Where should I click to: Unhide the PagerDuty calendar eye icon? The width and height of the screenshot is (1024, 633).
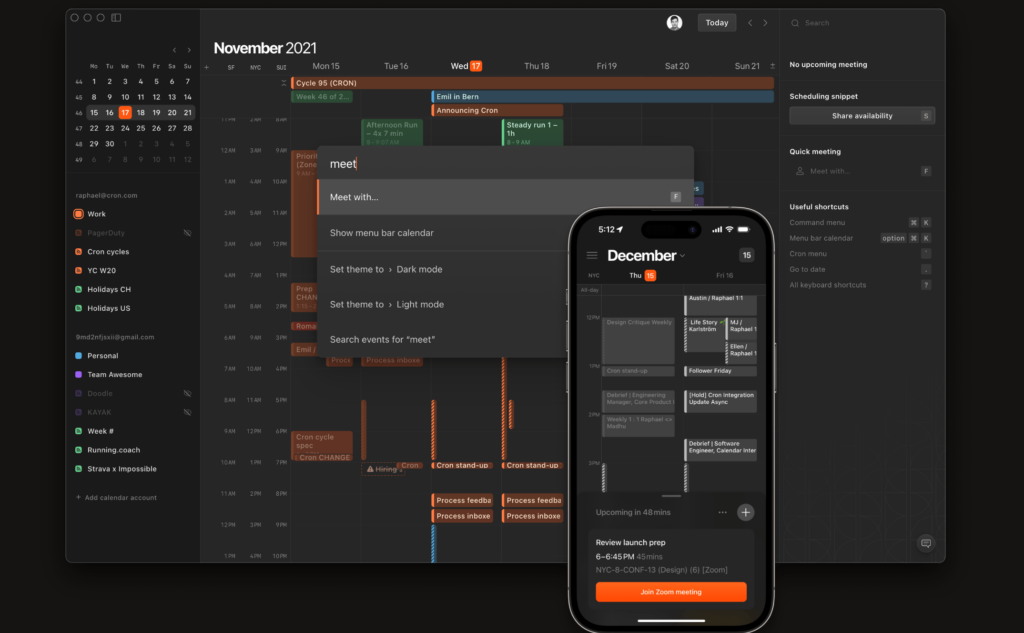pos(187,233)
